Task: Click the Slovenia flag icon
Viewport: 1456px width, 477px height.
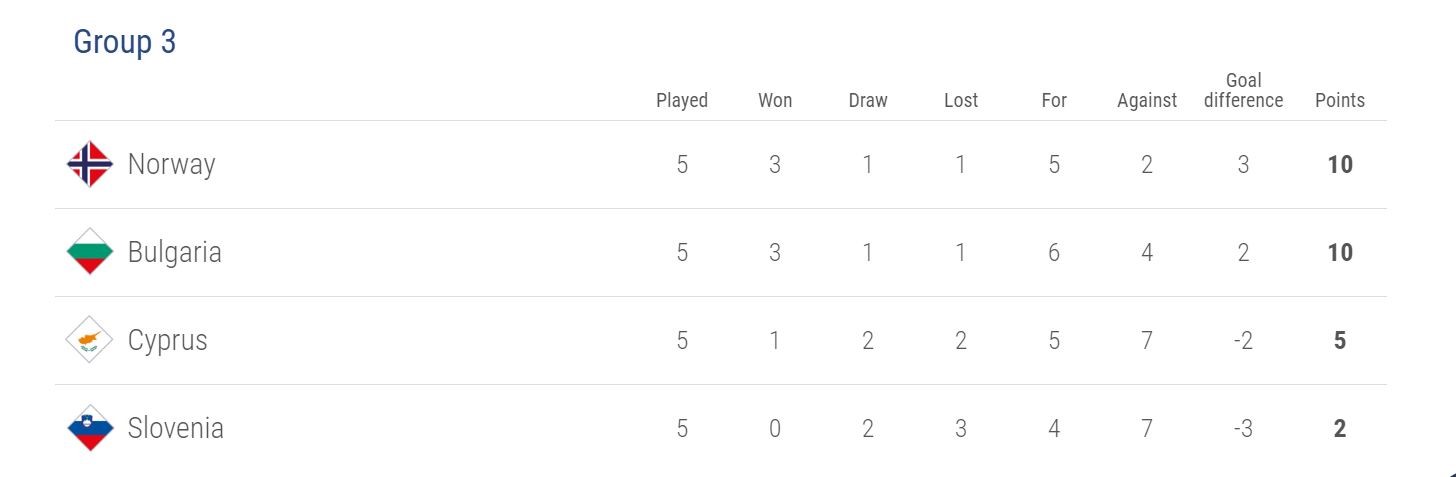Action: (x=90, y=428)
